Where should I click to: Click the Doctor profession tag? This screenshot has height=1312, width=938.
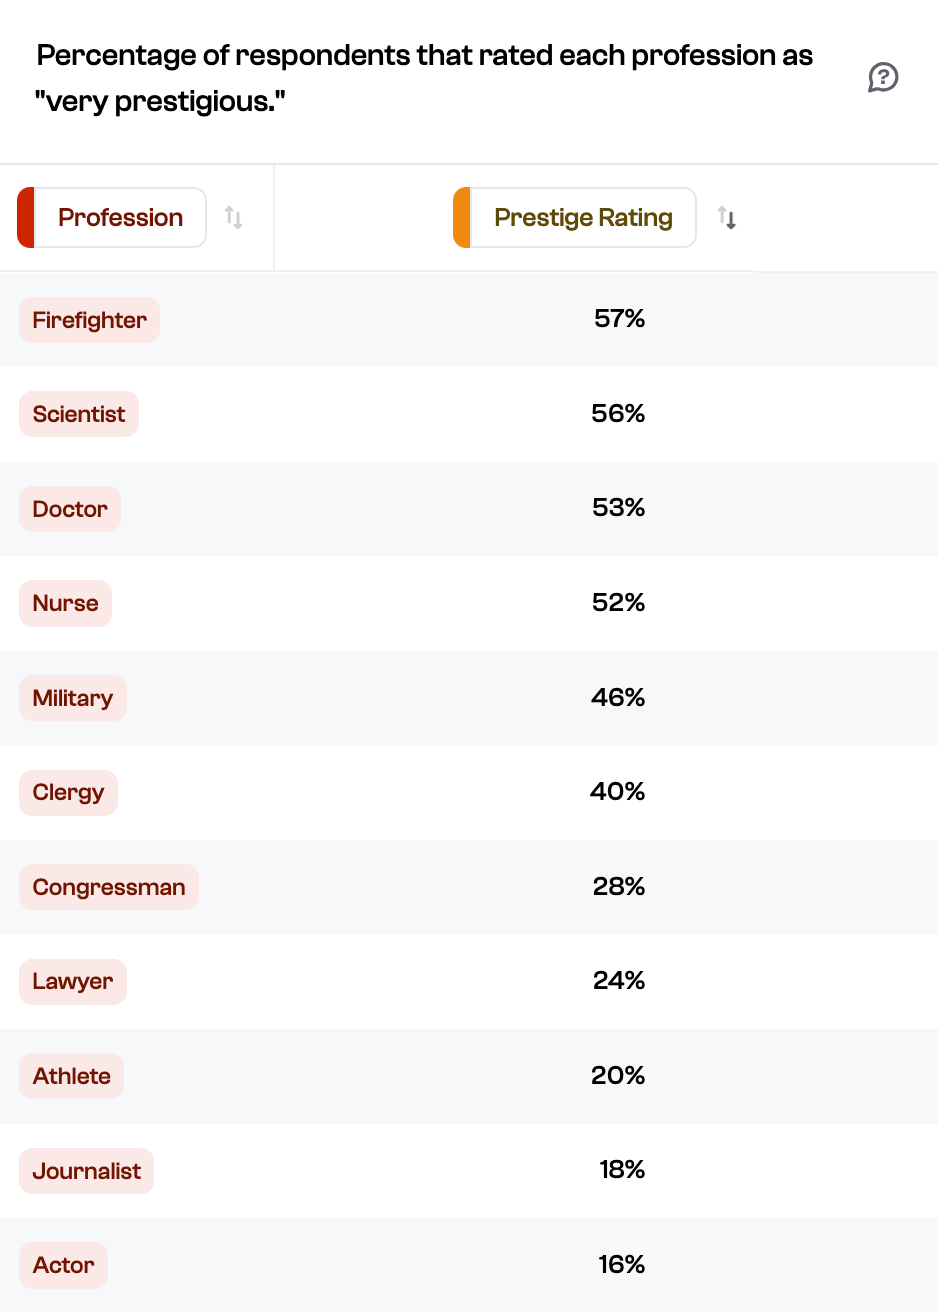[69, 508]
